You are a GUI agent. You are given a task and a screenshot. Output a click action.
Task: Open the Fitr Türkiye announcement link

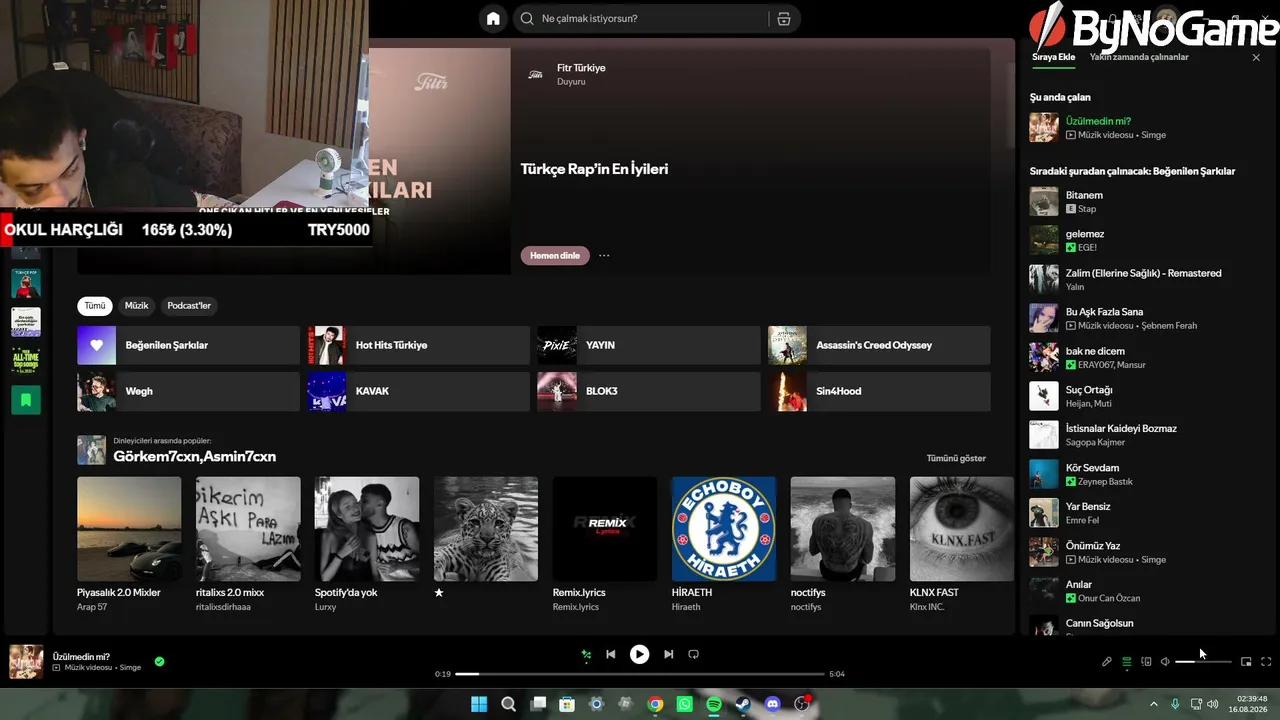click(581, 68)
